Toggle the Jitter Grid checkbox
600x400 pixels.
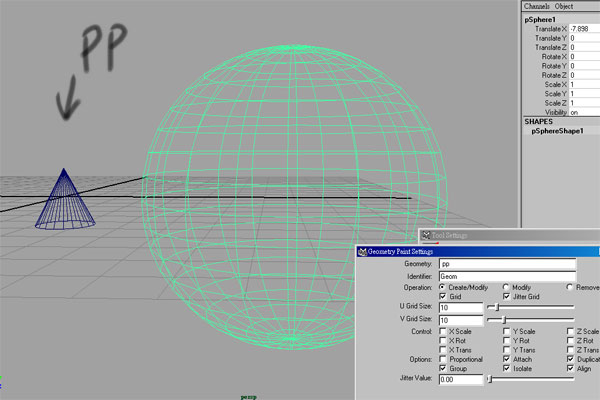click(x=506, y=296)
